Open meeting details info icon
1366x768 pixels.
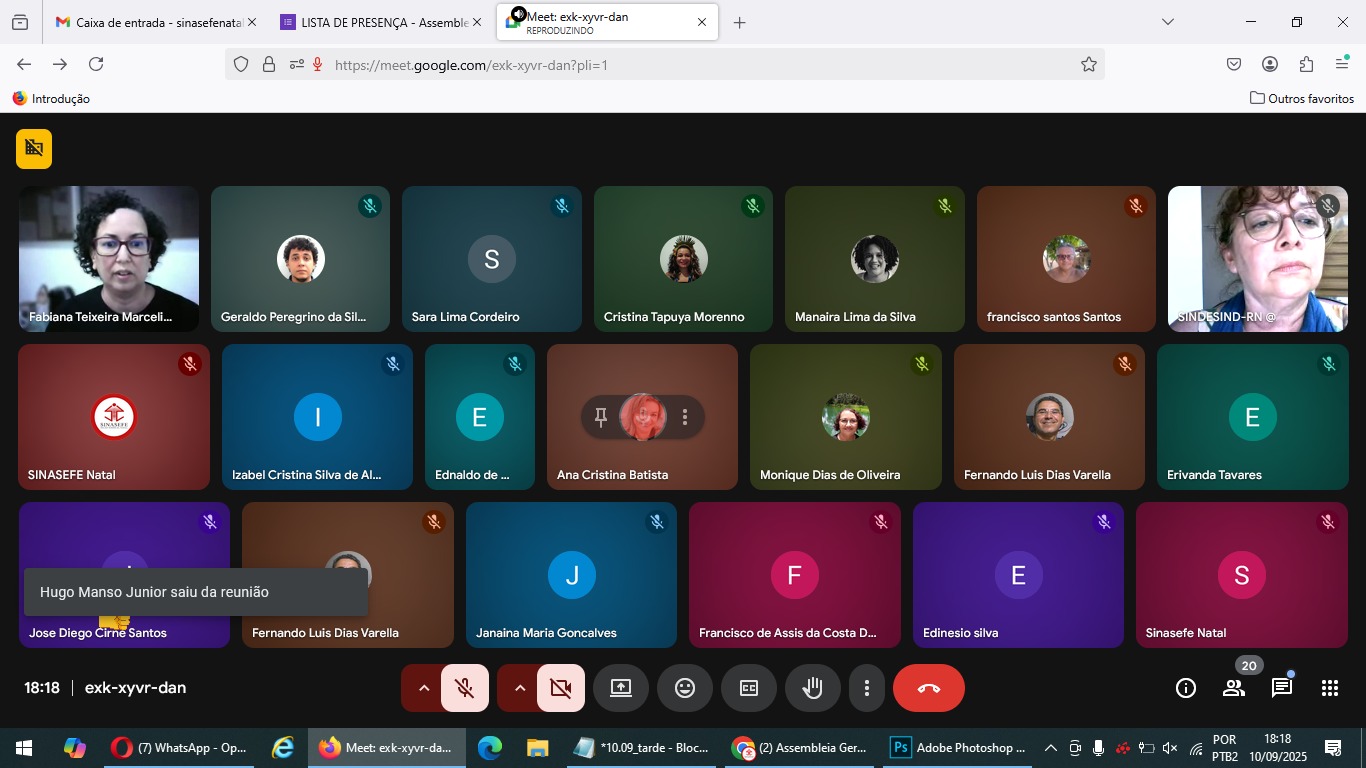(1186, 688)
